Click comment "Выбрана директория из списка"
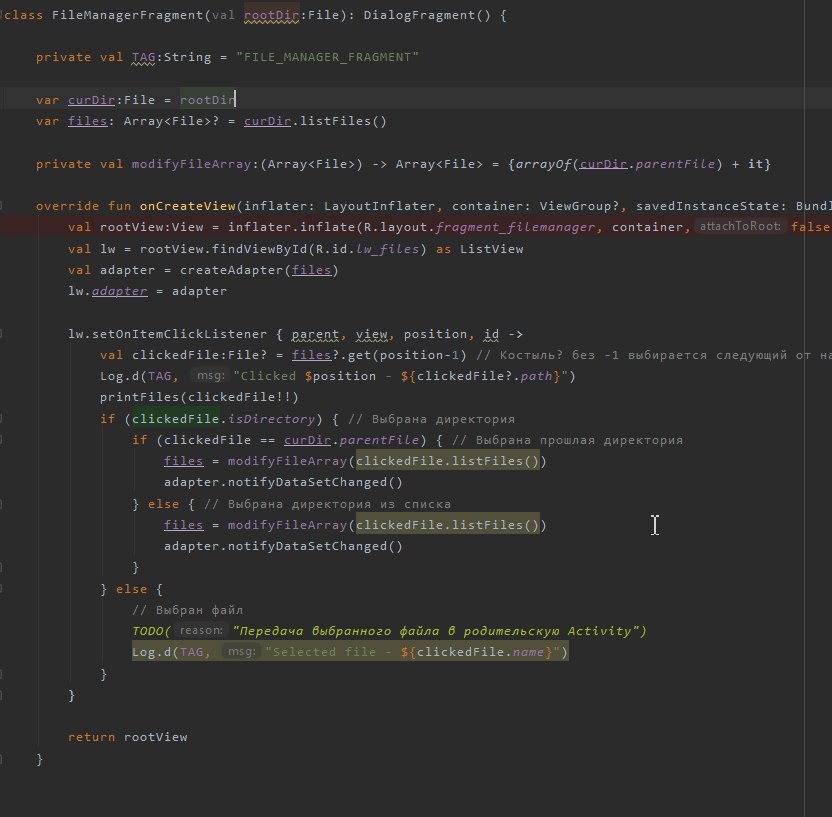 (327, 504)
